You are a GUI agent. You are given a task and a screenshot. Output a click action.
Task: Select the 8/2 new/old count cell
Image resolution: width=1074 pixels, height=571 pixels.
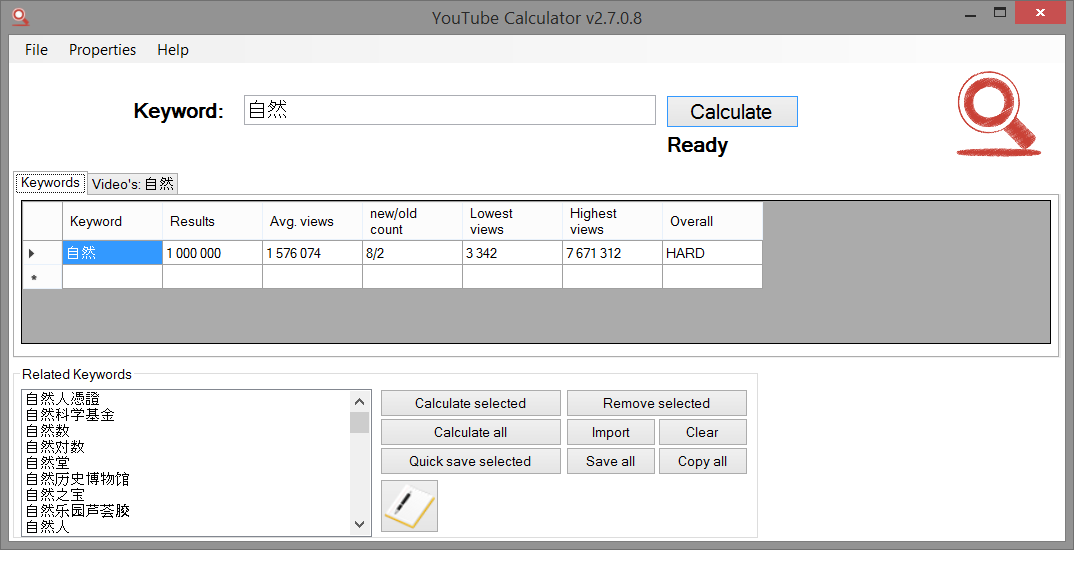click(x=412, y=253)
